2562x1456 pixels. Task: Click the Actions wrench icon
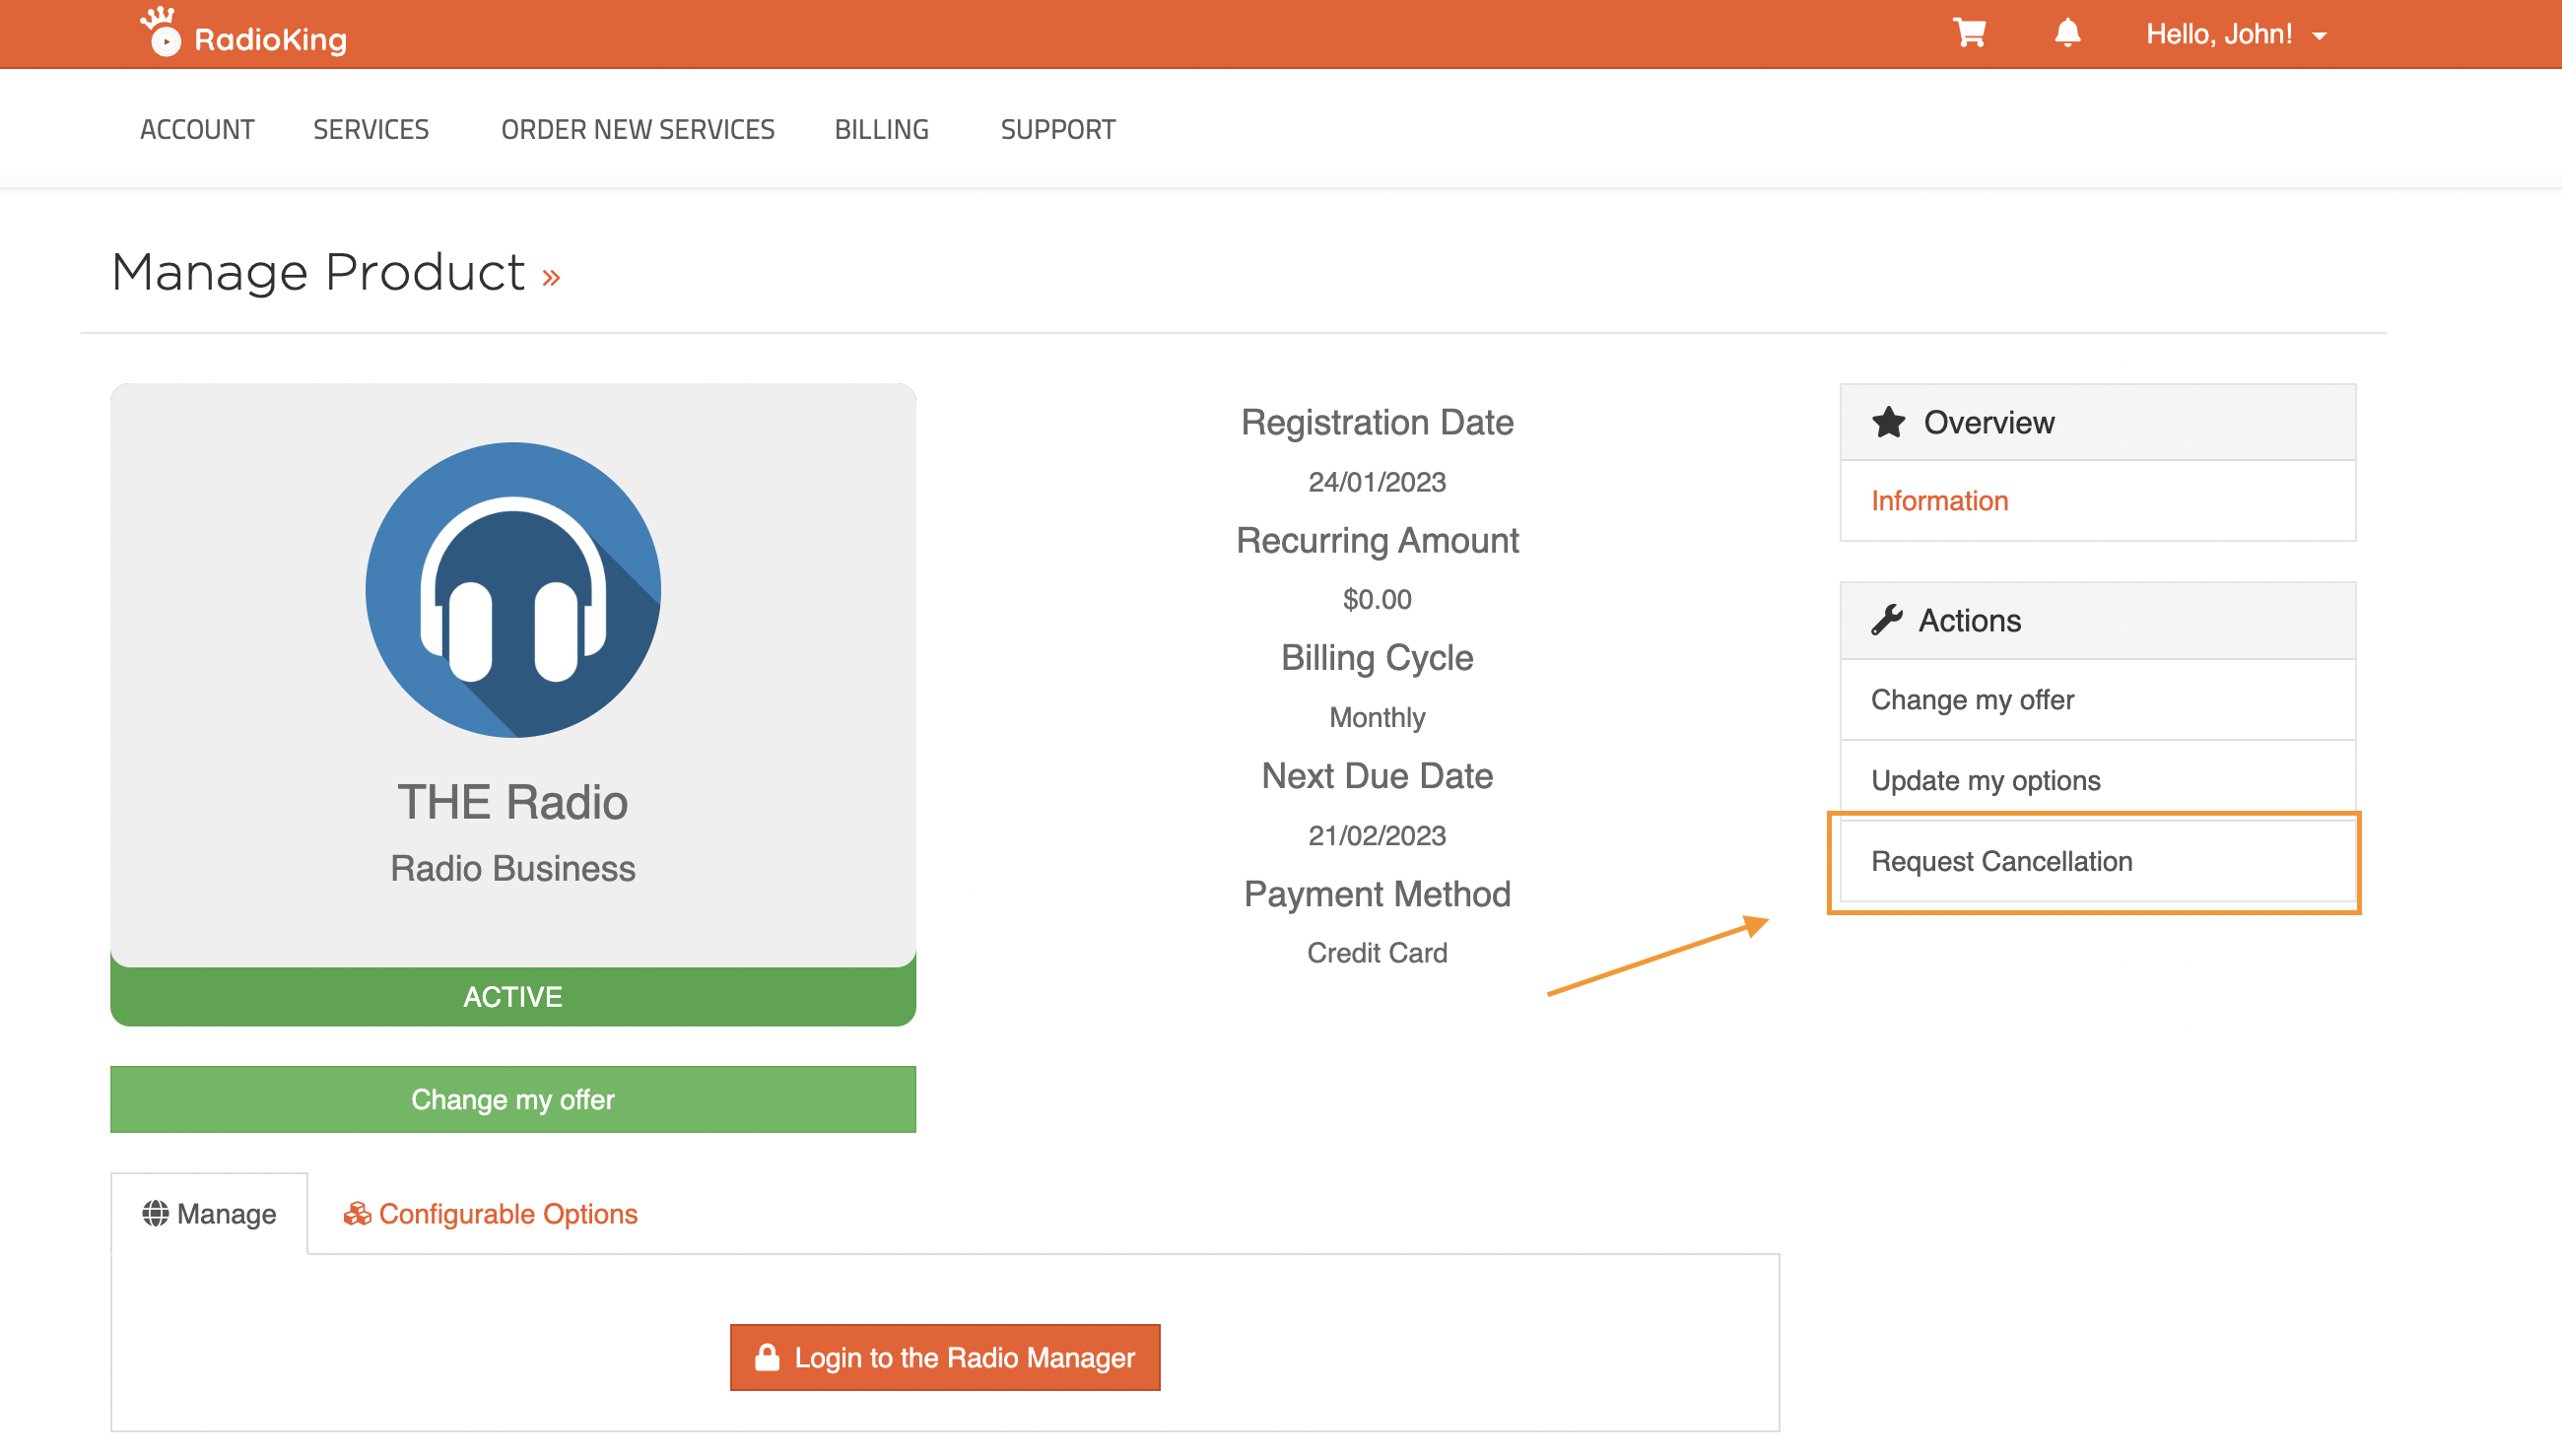point(1886,620)
